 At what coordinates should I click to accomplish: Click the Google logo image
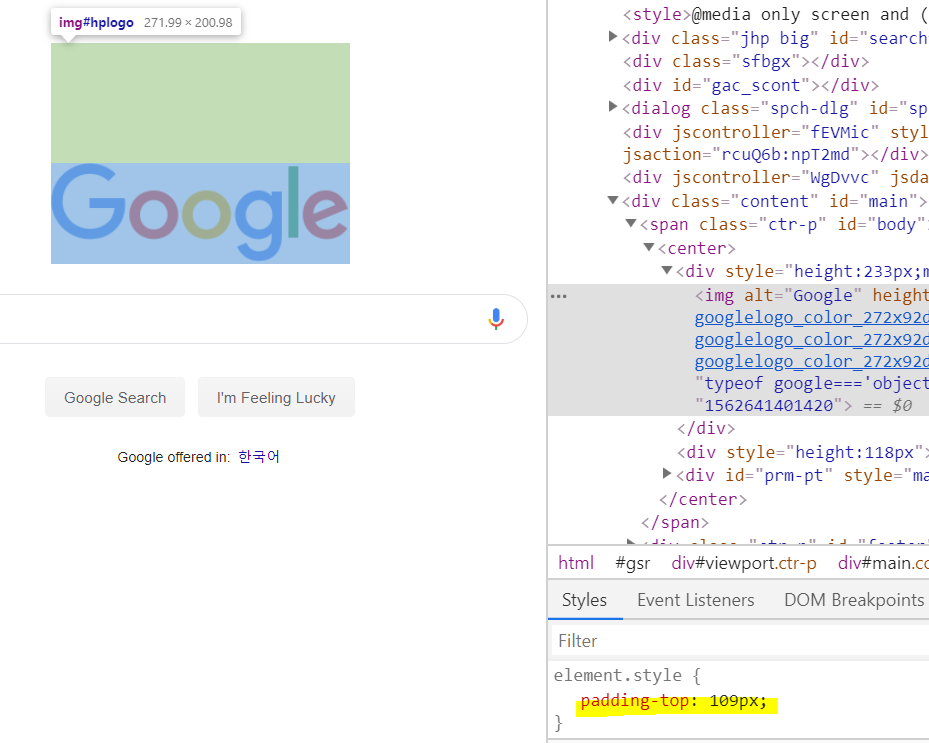[200, 213]
